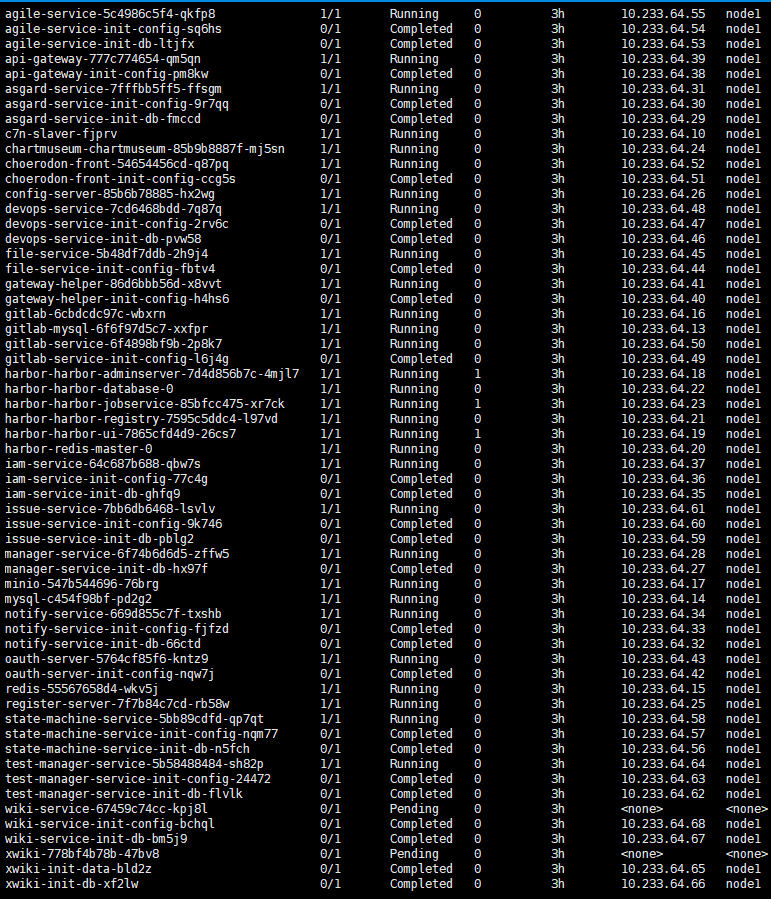Click IP address 10.233.64.55

(x=663, y=14)
